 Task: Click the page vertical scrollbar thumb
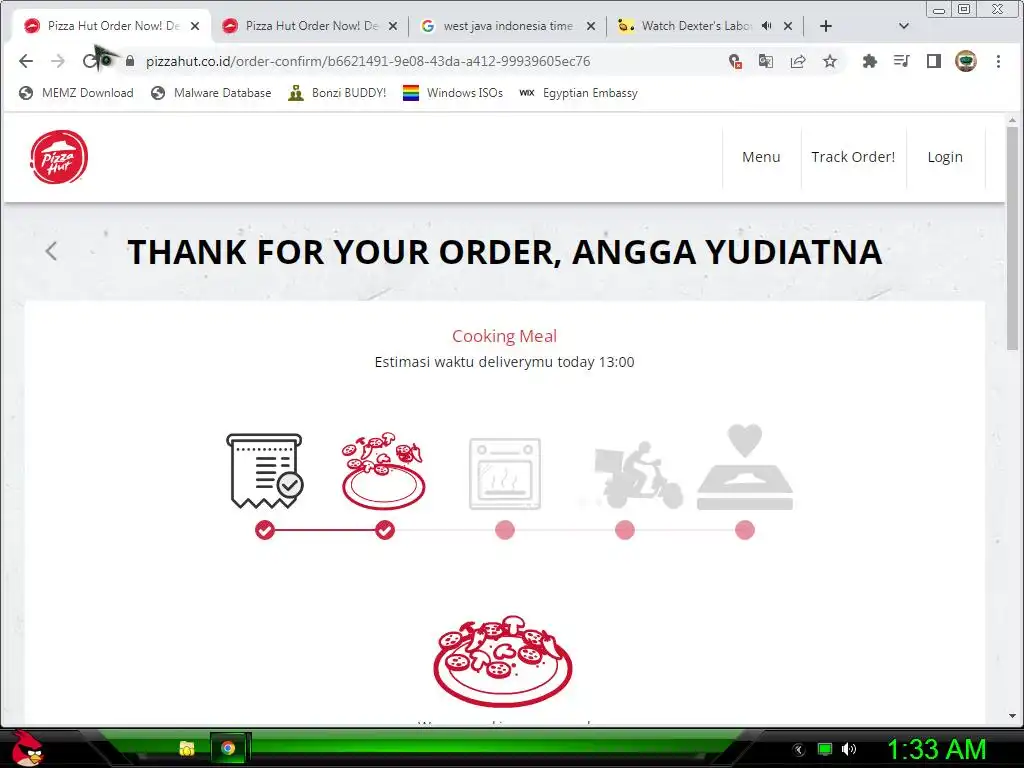(x=1012, y=238)
